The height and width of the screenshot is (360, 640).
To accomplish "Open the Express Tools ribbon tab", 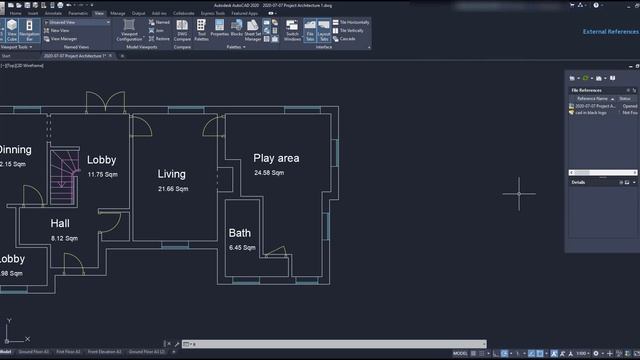I will 212,13.
